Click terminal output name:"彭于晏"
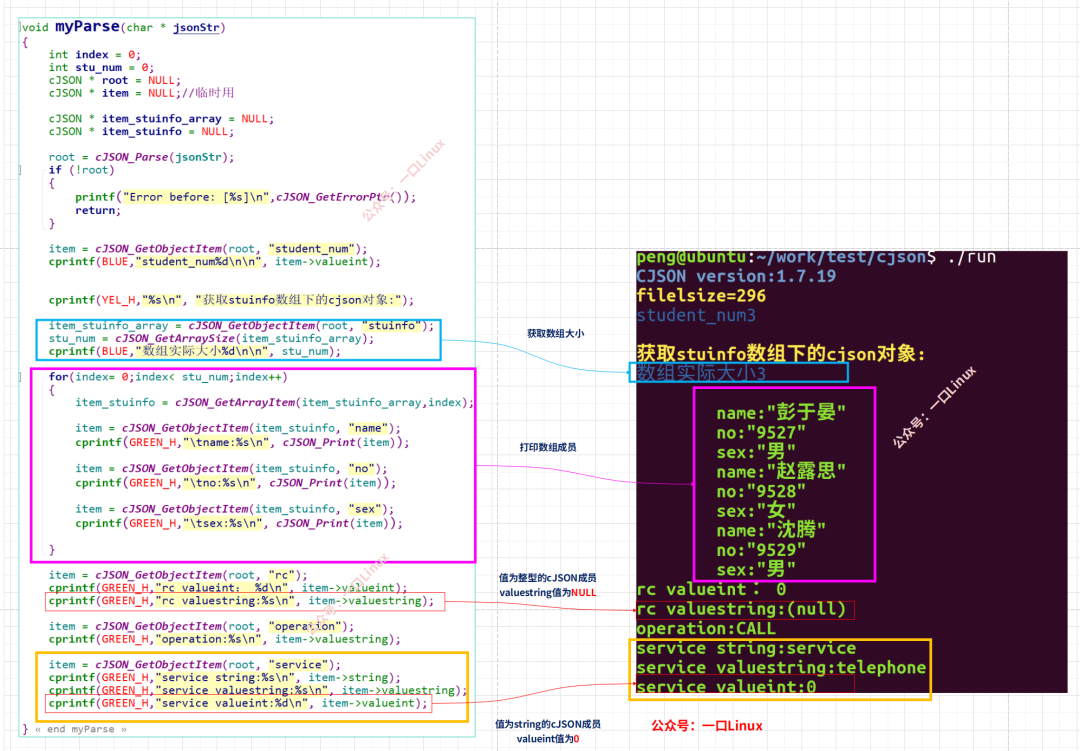The height and width of the screenshot is (751, 1080). [x=781, y=413]
